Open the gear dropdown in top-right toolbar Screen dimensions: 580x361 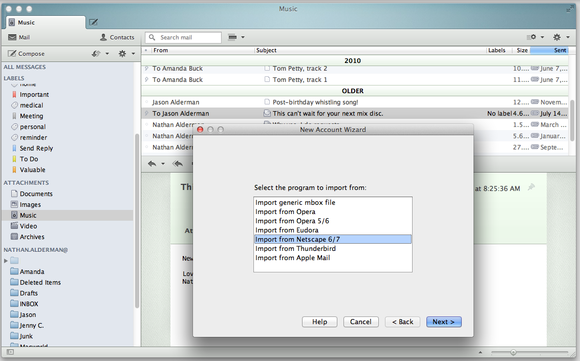click(561, 37)
